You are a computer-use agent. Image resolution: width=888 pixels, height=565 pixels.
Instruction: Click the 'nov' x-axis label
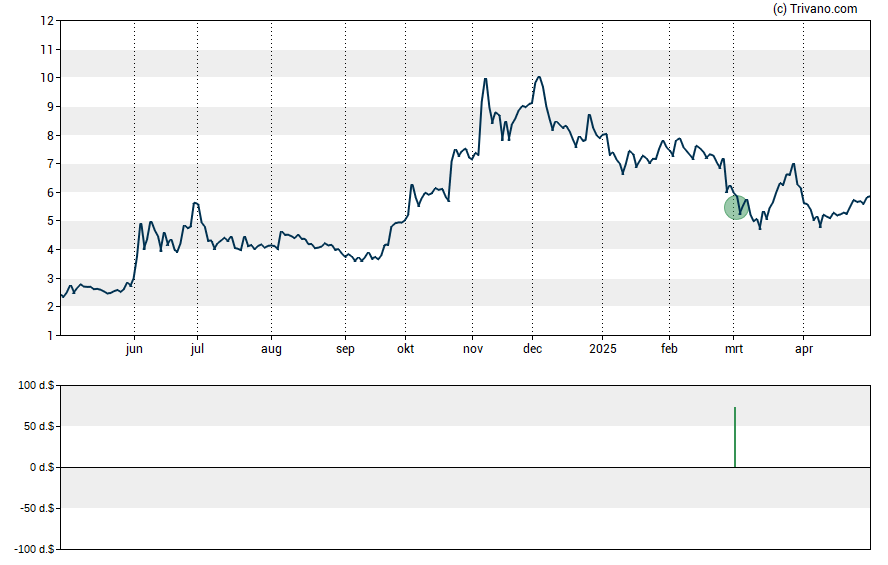(473, 349)
